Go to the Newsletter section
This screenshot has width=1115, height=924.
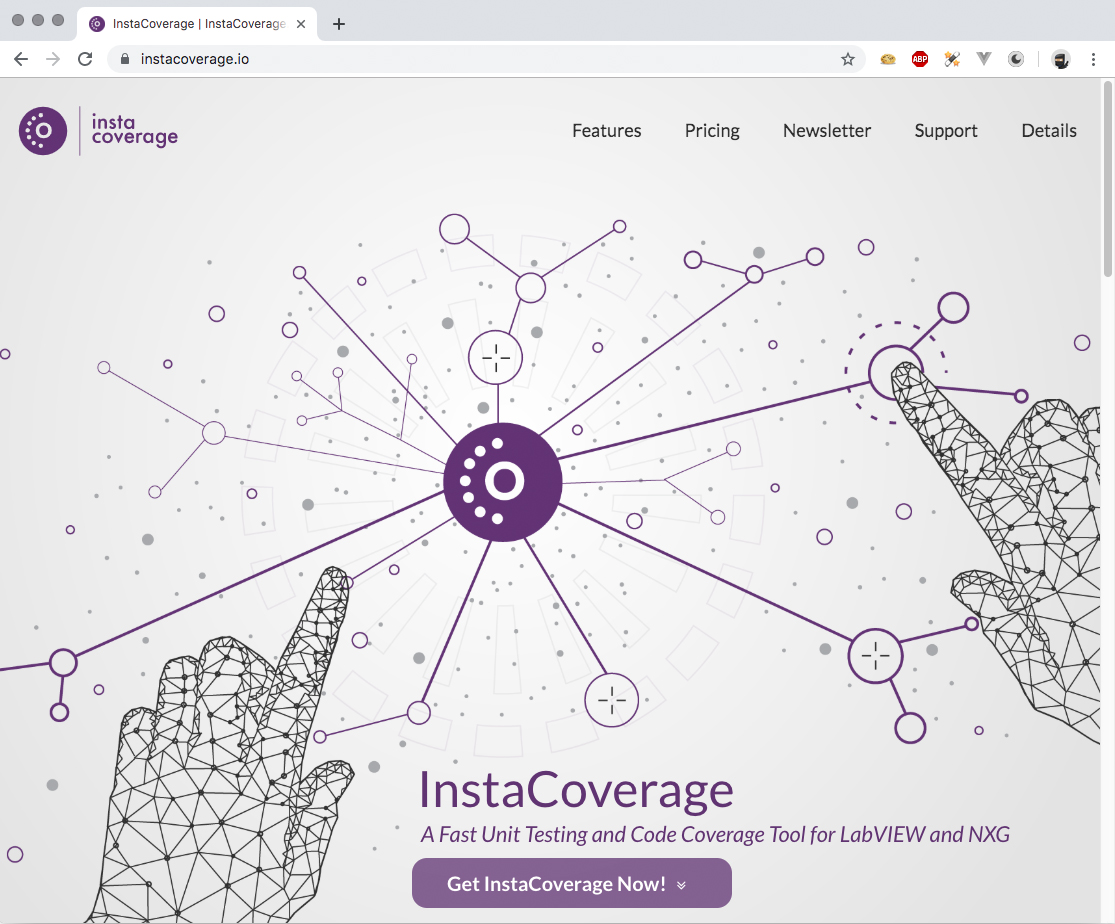click(826, 131)
